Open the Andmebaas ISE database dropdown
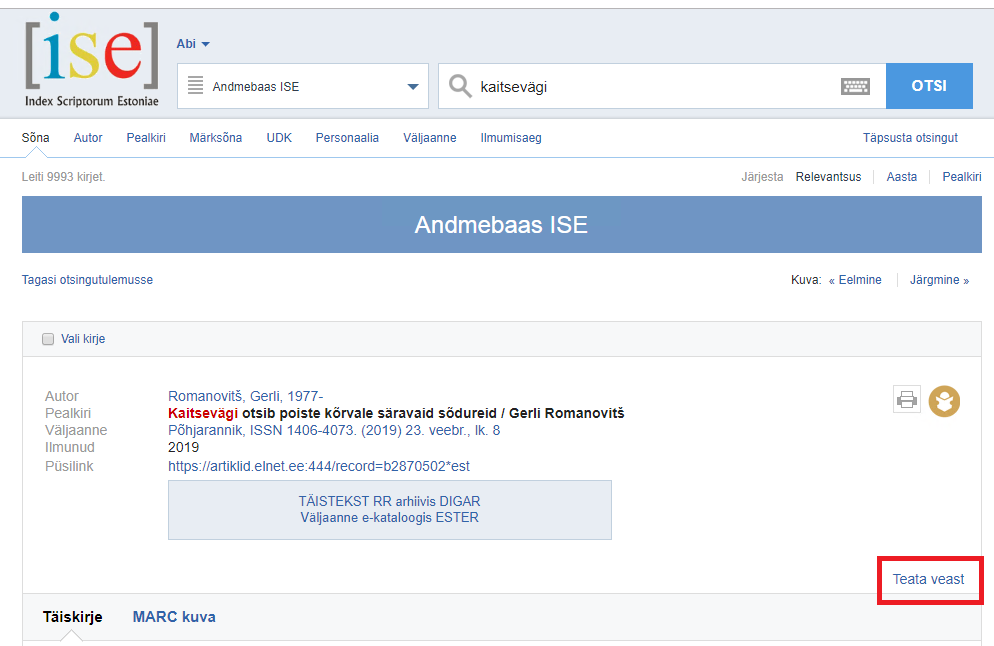The height and width of the screenshot is (646, 994). (x=303, y=86)
